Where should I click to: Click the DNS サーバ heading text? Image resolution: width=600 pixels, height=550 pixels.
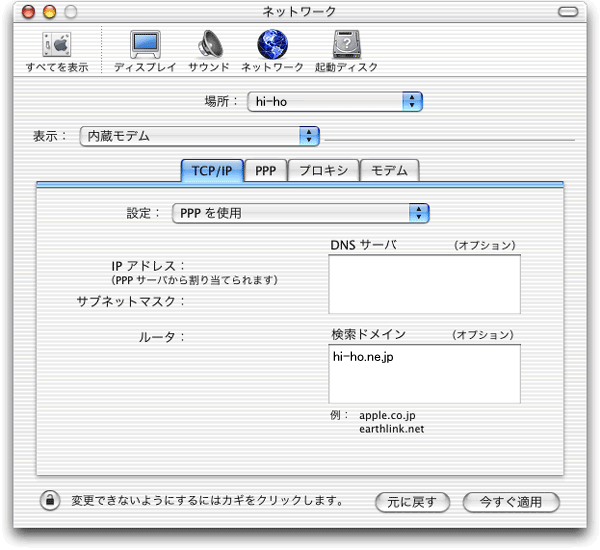(364, 245)
